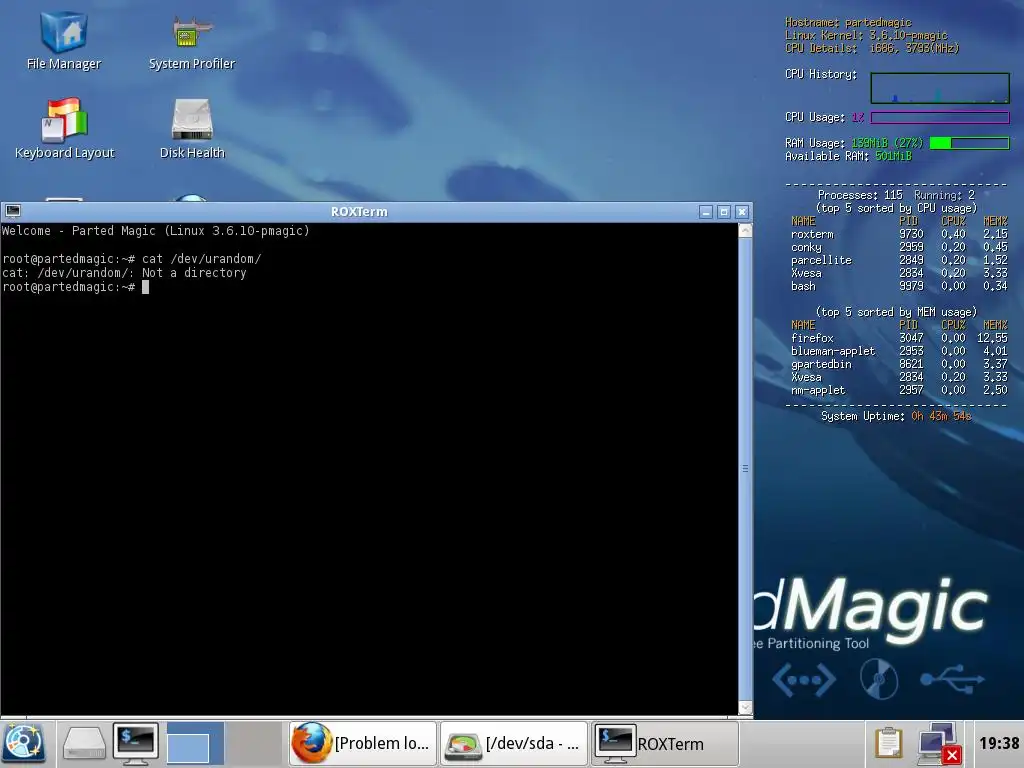
Task: Open the clipboard manager tray icon
Action: point(888,743)
